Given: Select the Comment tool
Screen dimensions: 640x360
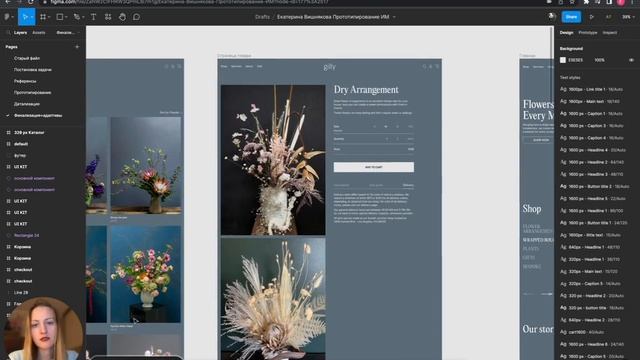Looking at the screenshot, I should [136, 17].
